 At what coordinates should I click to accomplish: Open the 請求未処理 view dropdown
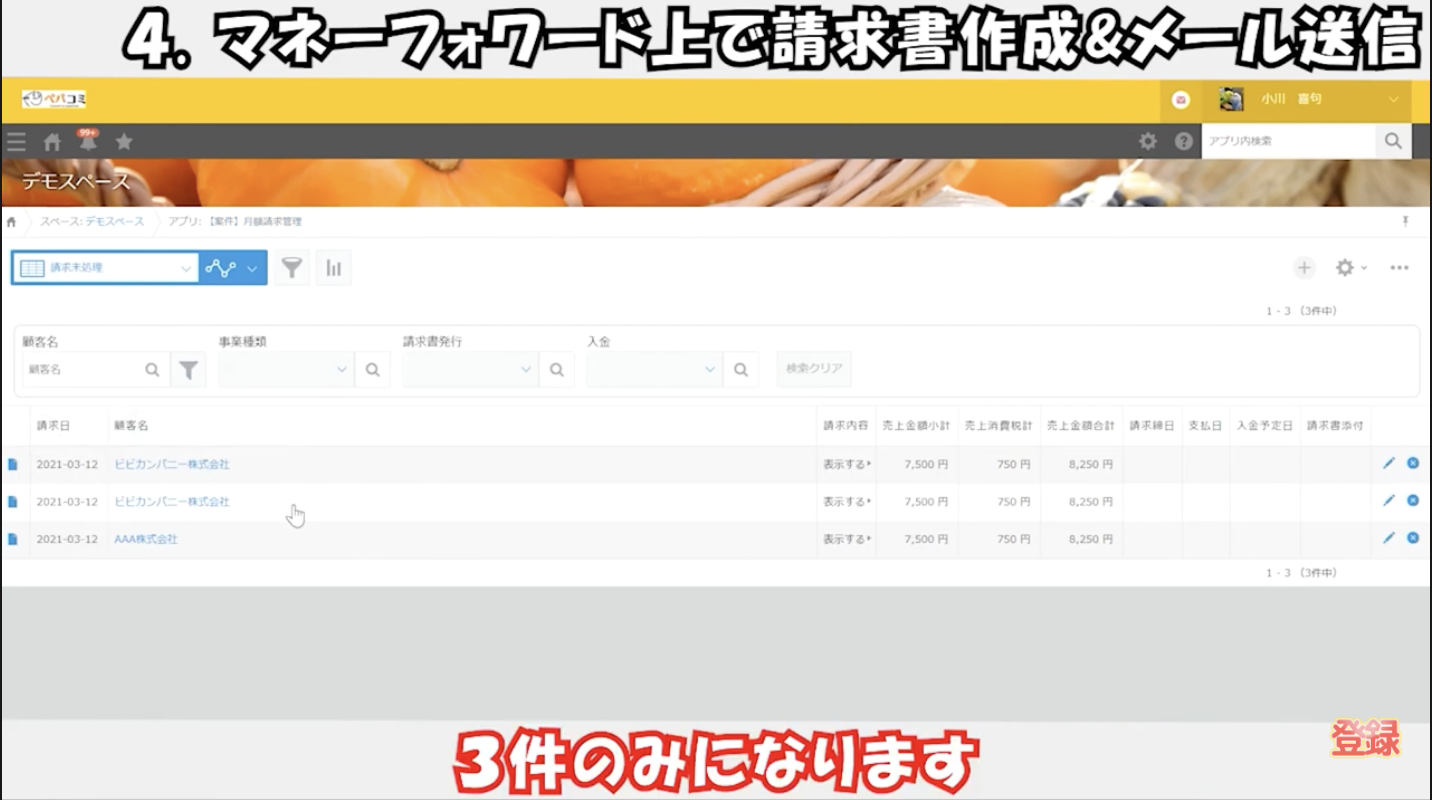[105, 267]
